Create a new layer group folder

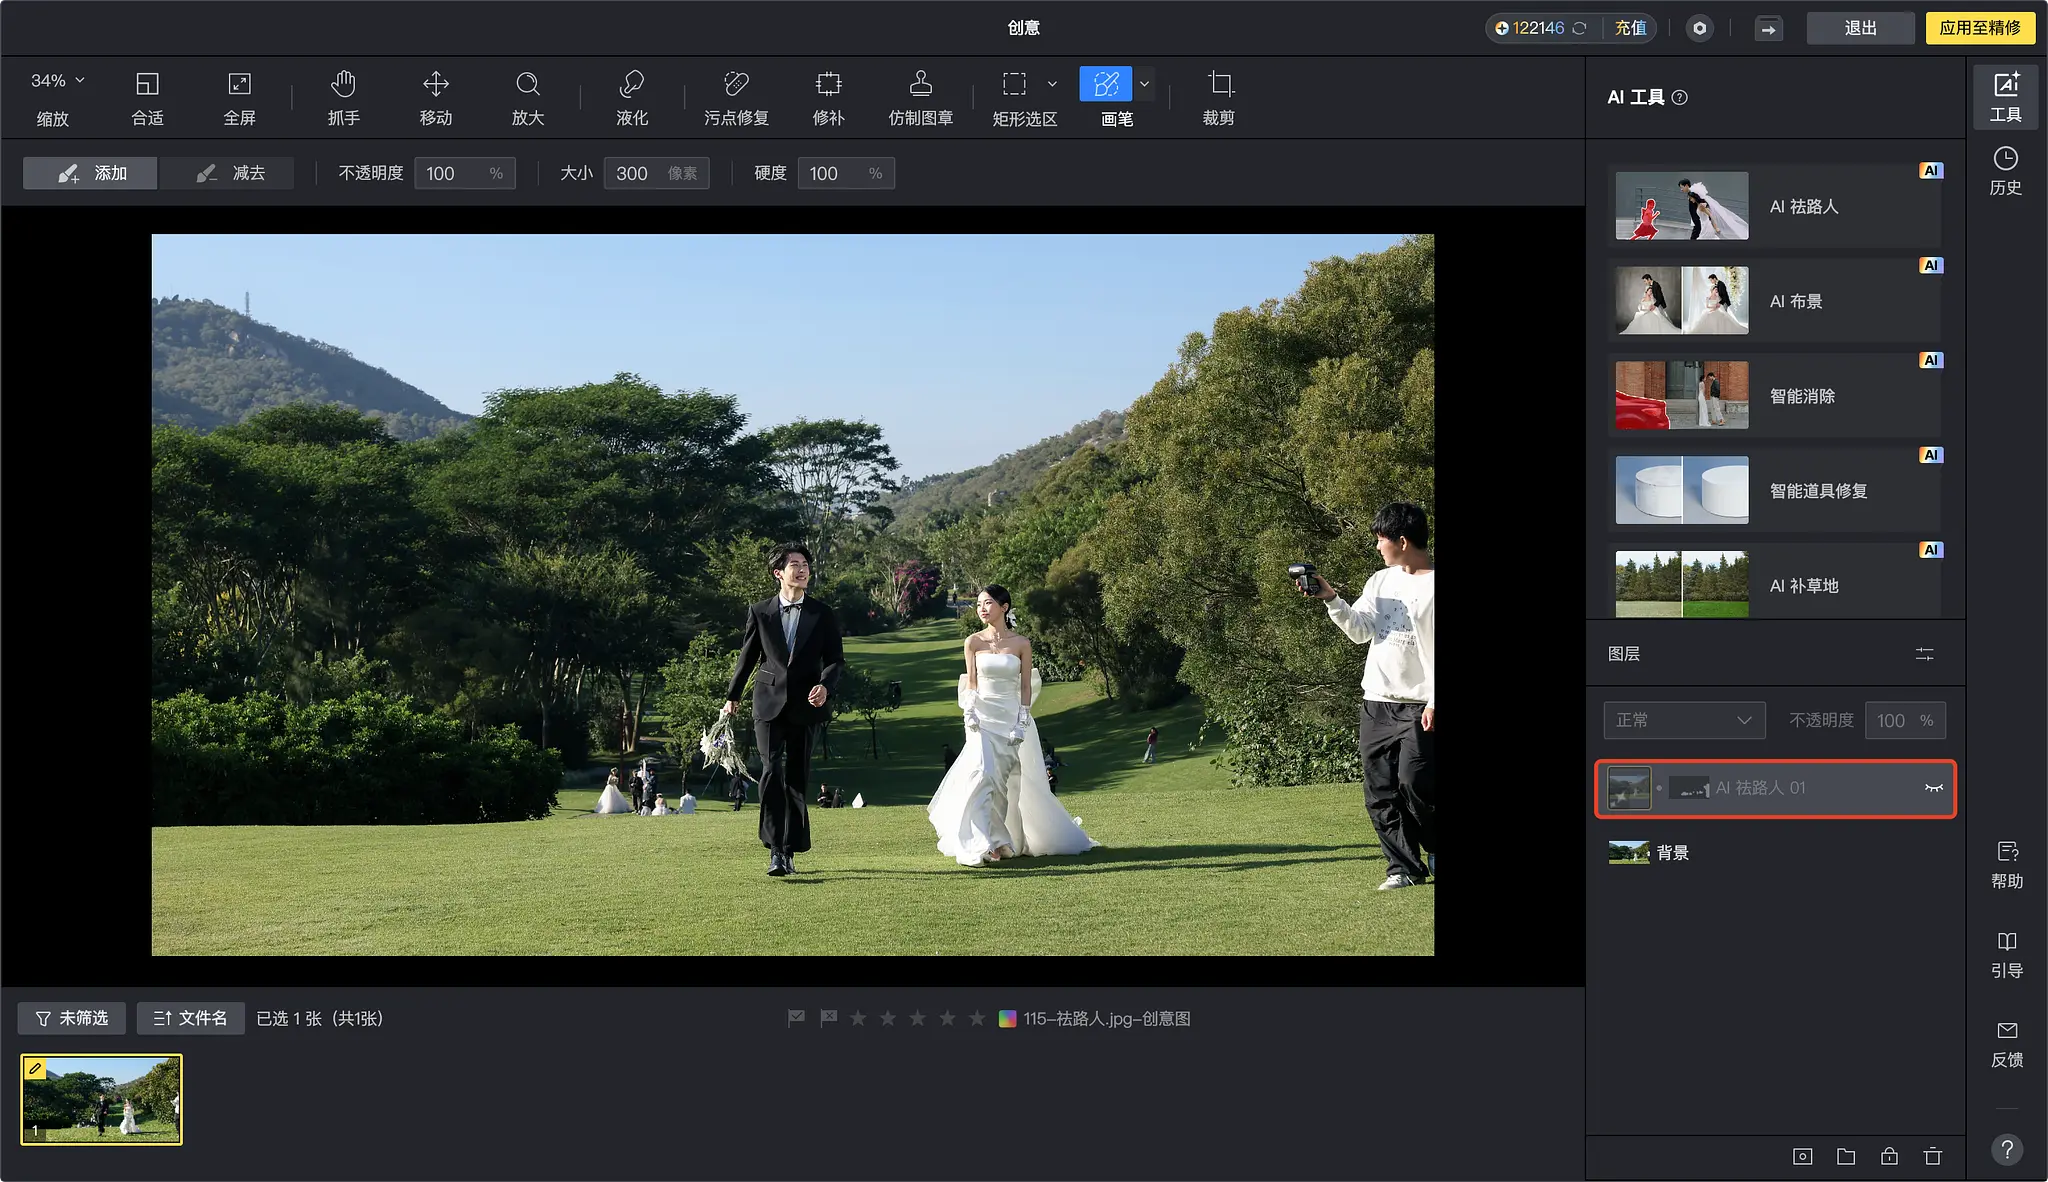point(1846,1156)
